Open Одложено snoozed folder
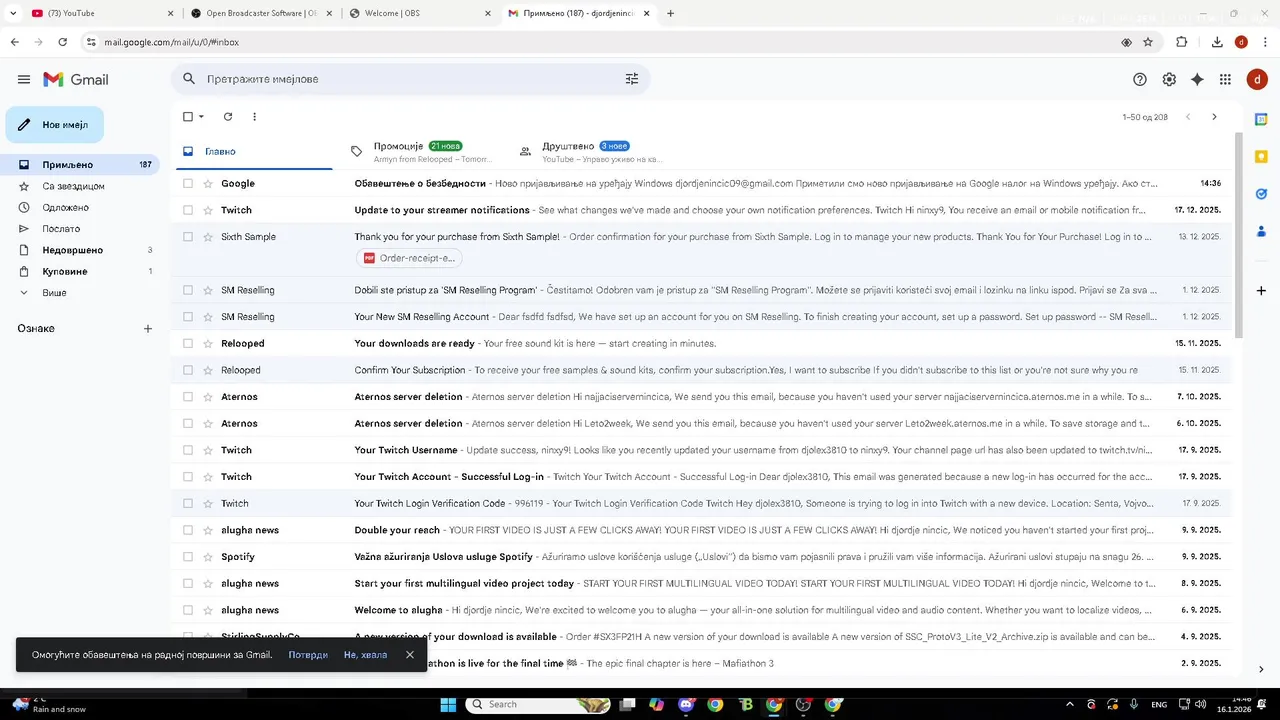 66,208
